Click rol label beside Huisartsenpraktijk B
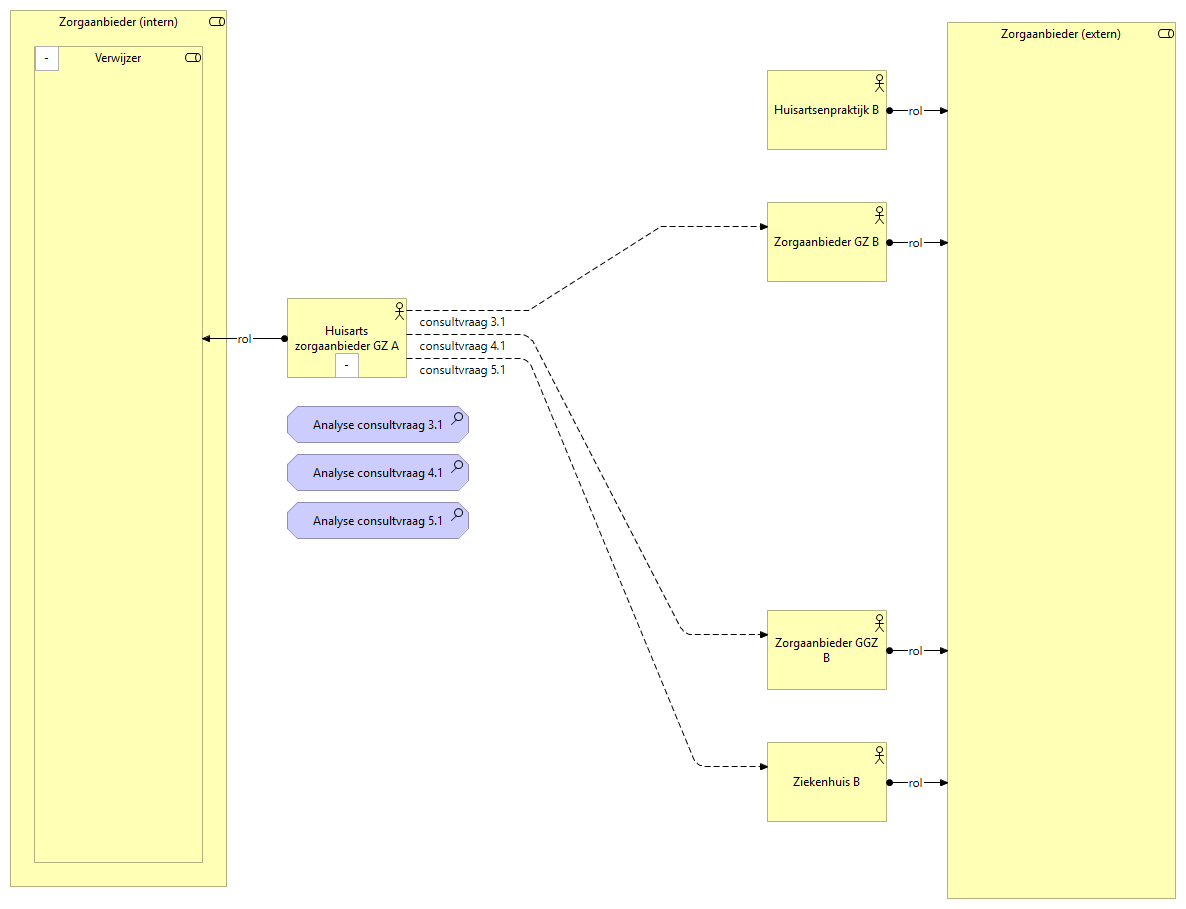The image size is (1186, 909). pyautogui.click(x=915, y=111)
